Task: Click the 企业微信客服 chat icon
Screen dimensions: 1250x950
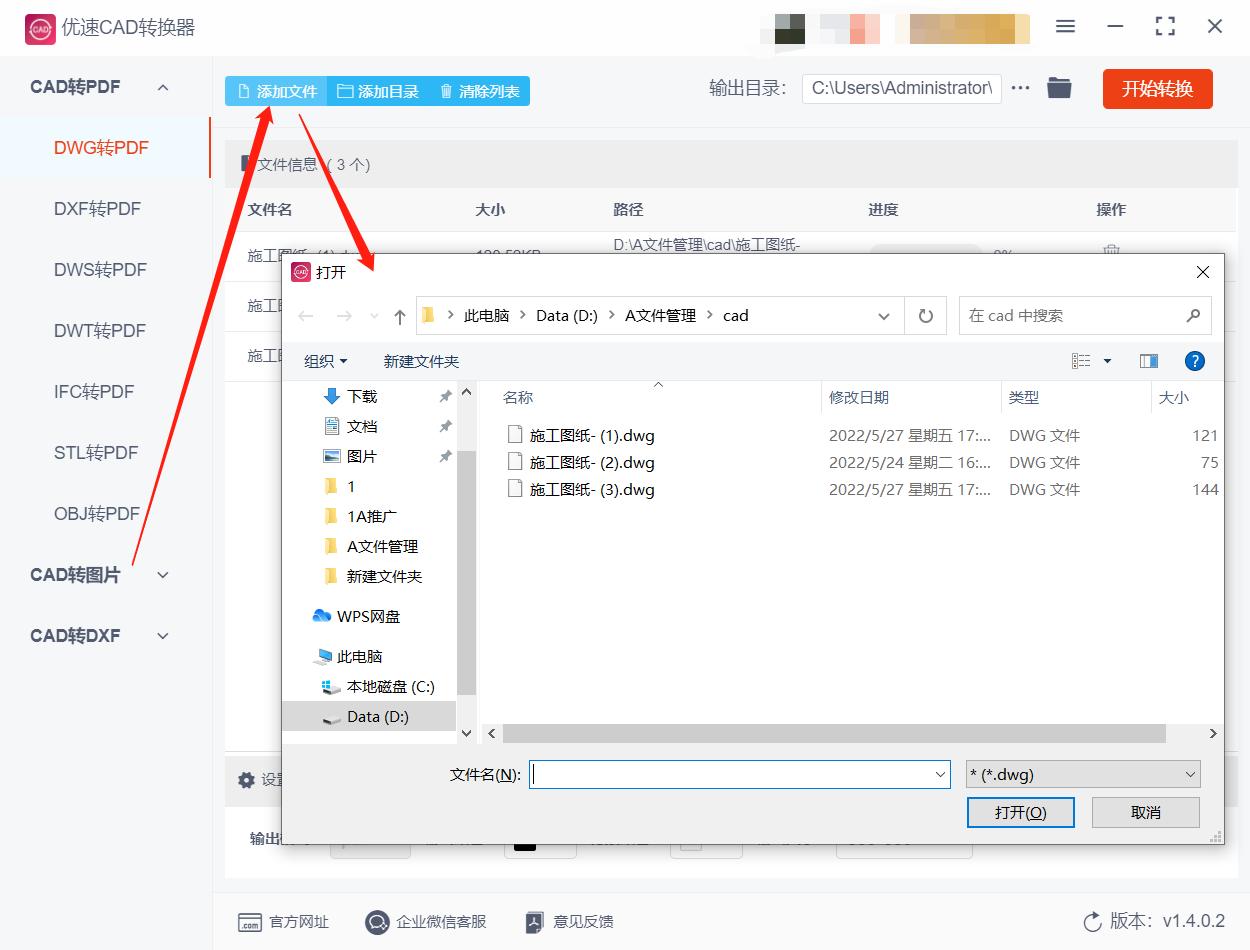Action: [376, 922]
